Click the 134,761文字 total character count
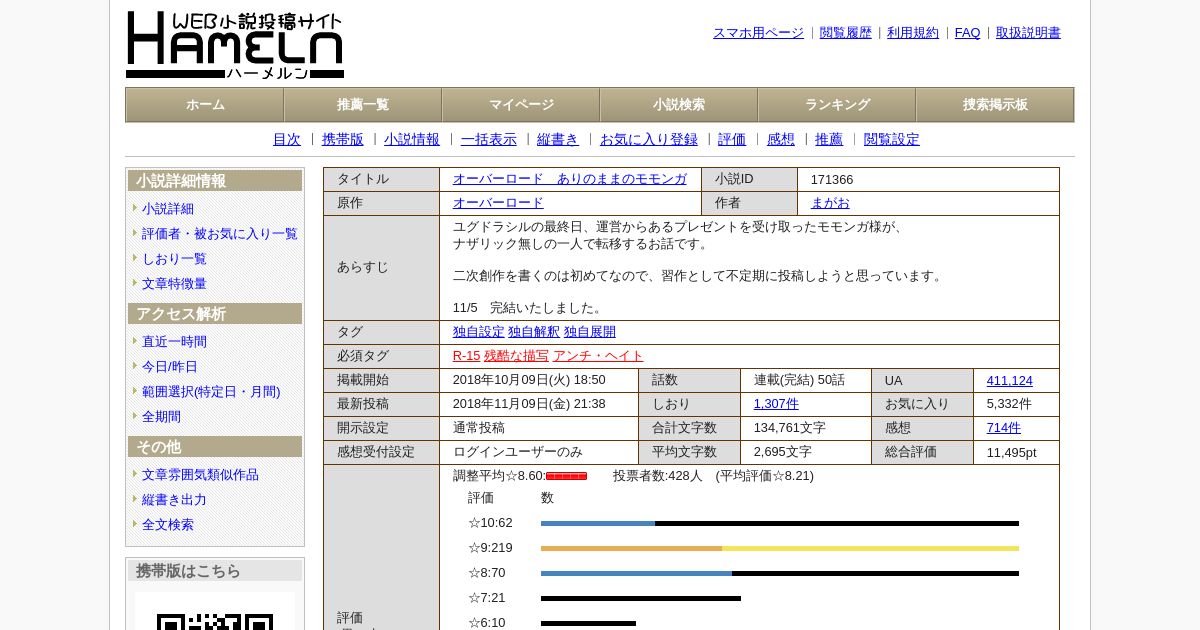This screenshot has height=630, width=1200. click(790, 428)
